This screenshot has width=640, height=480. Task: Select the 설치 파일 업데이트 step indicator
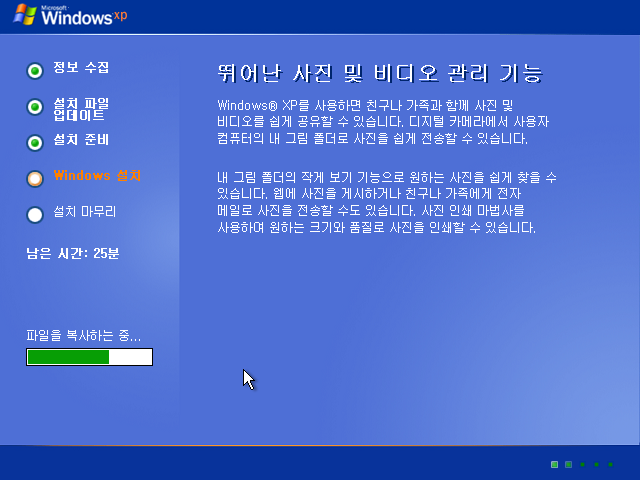35,107
